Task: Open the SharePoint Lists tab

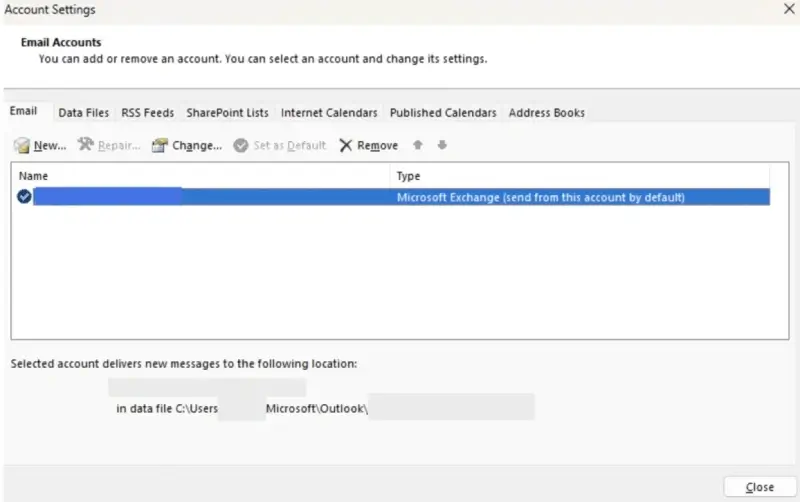Action: coord(227,113)
